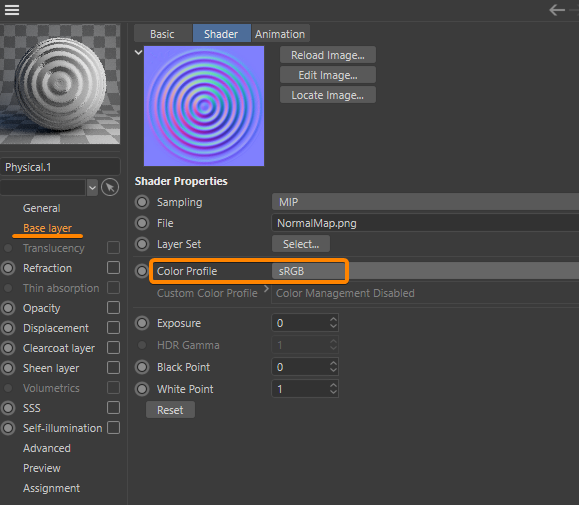Toggle the Opacity animation dot
579x505 pixels.
pos(8,308)
